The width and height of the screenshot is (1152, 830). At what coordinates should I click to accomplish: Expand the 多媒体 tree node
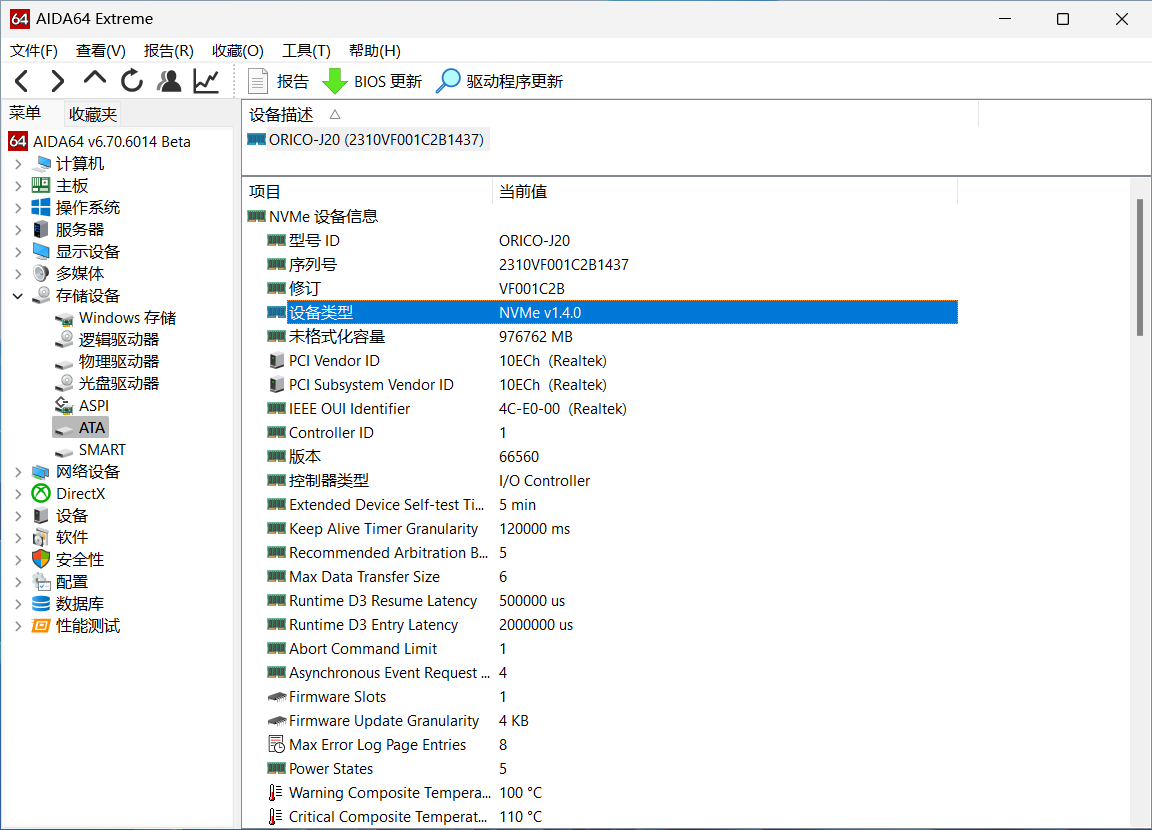18,274
